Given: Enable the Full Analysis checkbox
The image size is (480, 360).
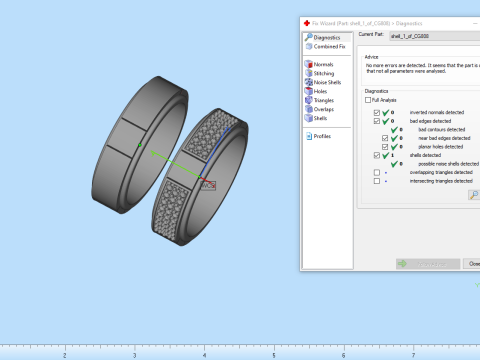Looking at the screenshot, I should pyautogui.click(x=368, y=100).
